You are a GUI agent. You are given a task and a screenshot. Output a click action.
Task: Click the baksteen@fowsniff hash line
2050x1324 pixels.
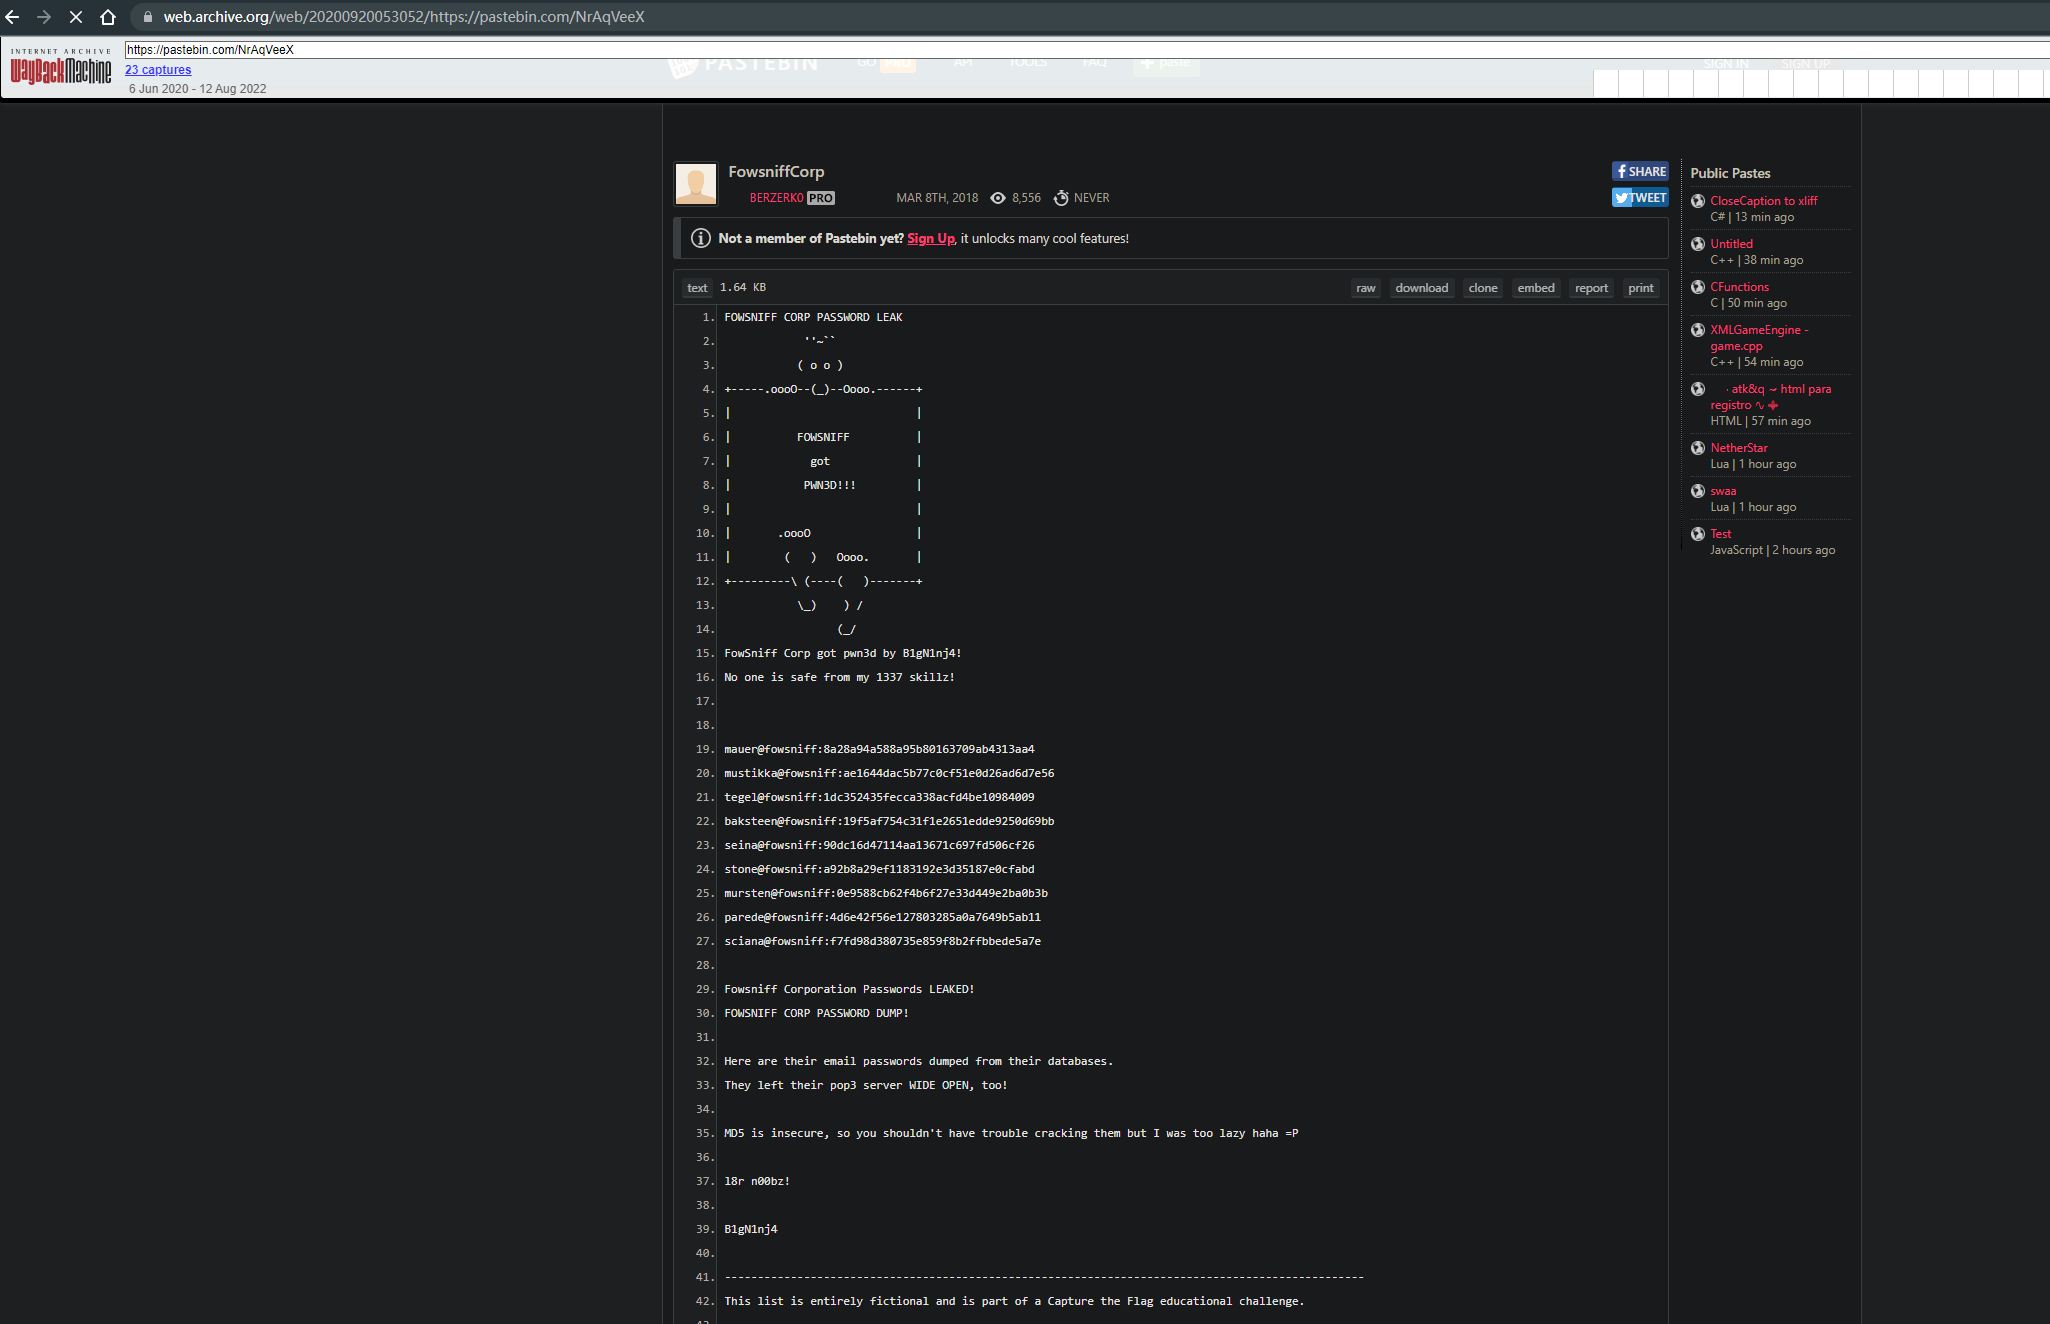889,821
